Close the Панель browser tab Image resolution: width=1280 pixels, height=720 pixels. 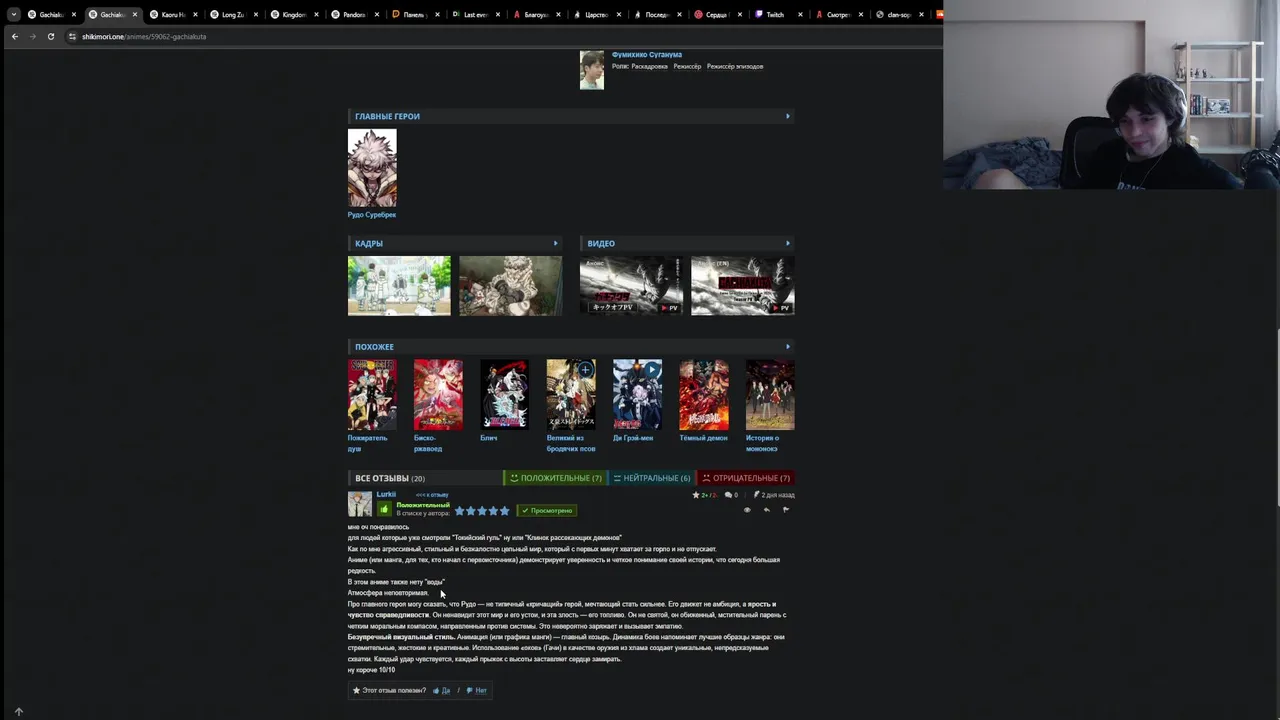tap(437, 15)
